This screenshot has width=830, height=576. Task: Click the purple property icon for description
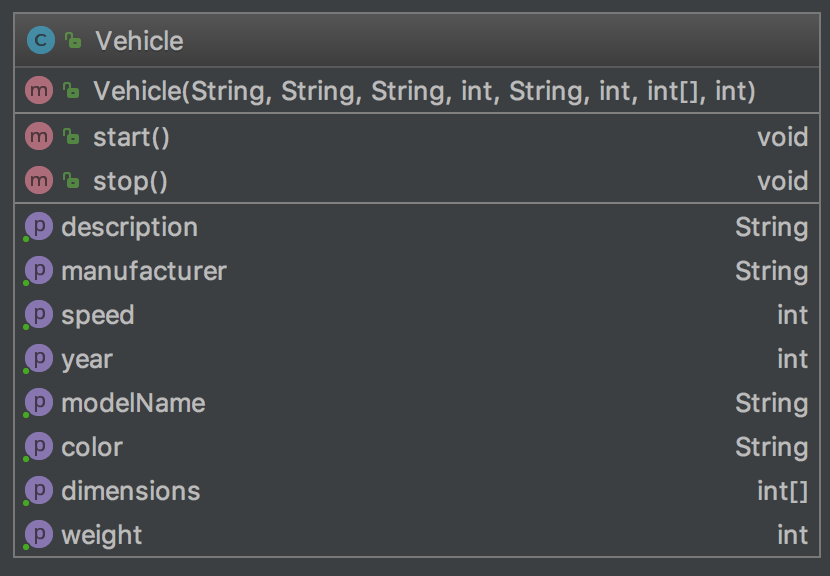39,227
